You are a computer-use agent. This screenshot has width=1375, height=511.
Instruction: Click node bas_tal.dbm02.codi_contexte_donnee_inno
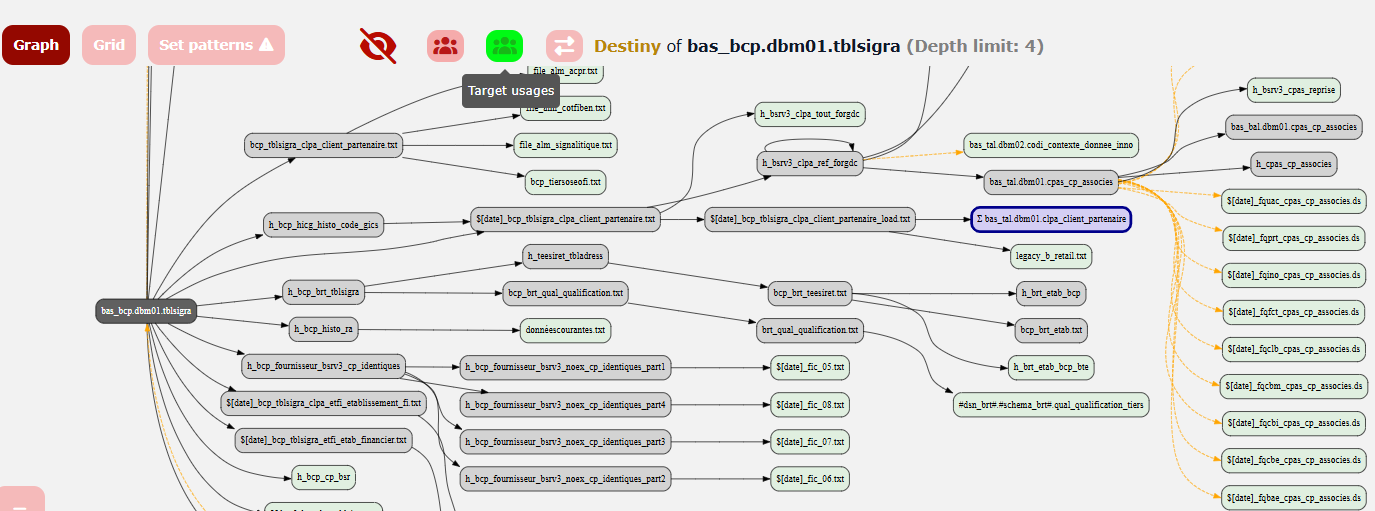click(1051, 145)
